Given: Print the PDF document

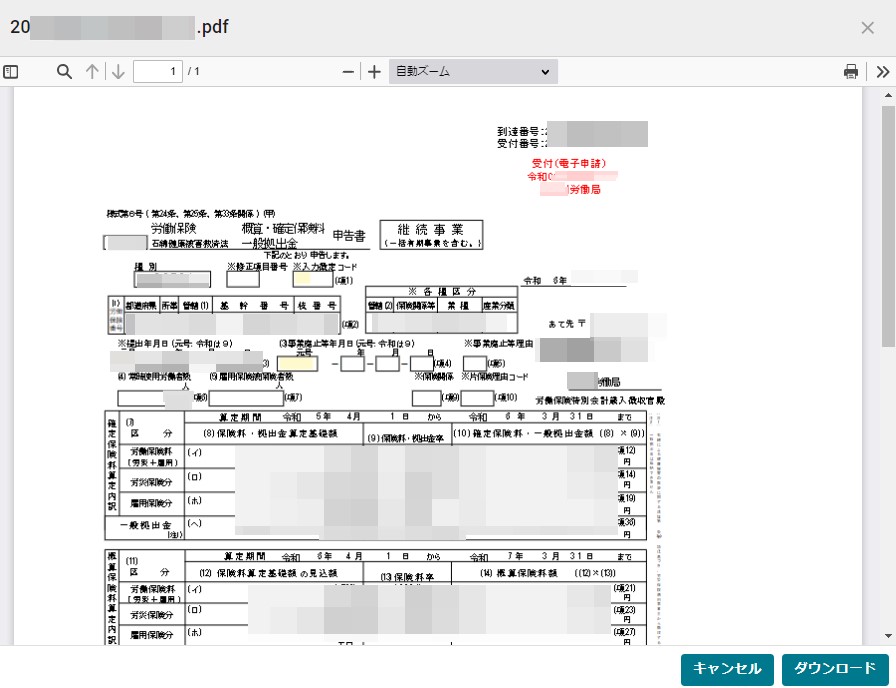Looking at the screenshot, I should coord(851,72).
